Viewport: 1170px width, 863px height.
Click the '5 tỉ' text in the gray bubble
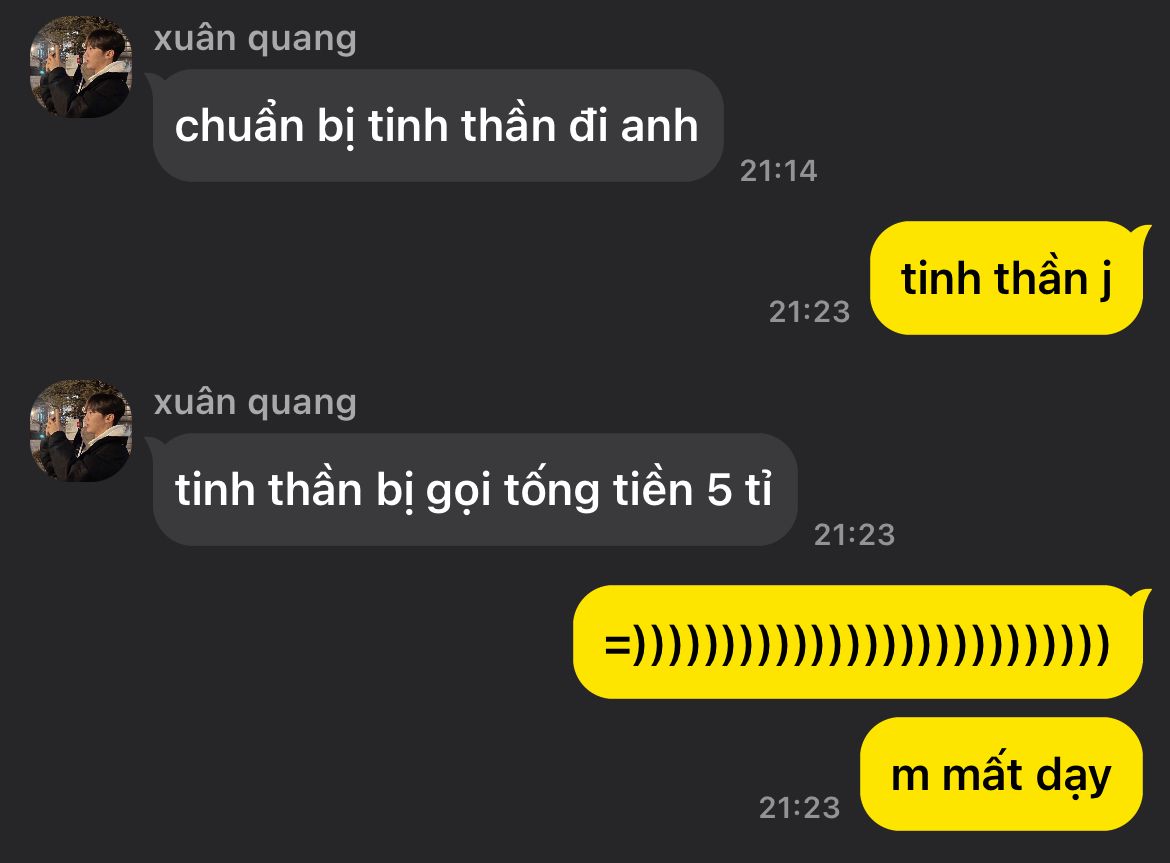739,489
